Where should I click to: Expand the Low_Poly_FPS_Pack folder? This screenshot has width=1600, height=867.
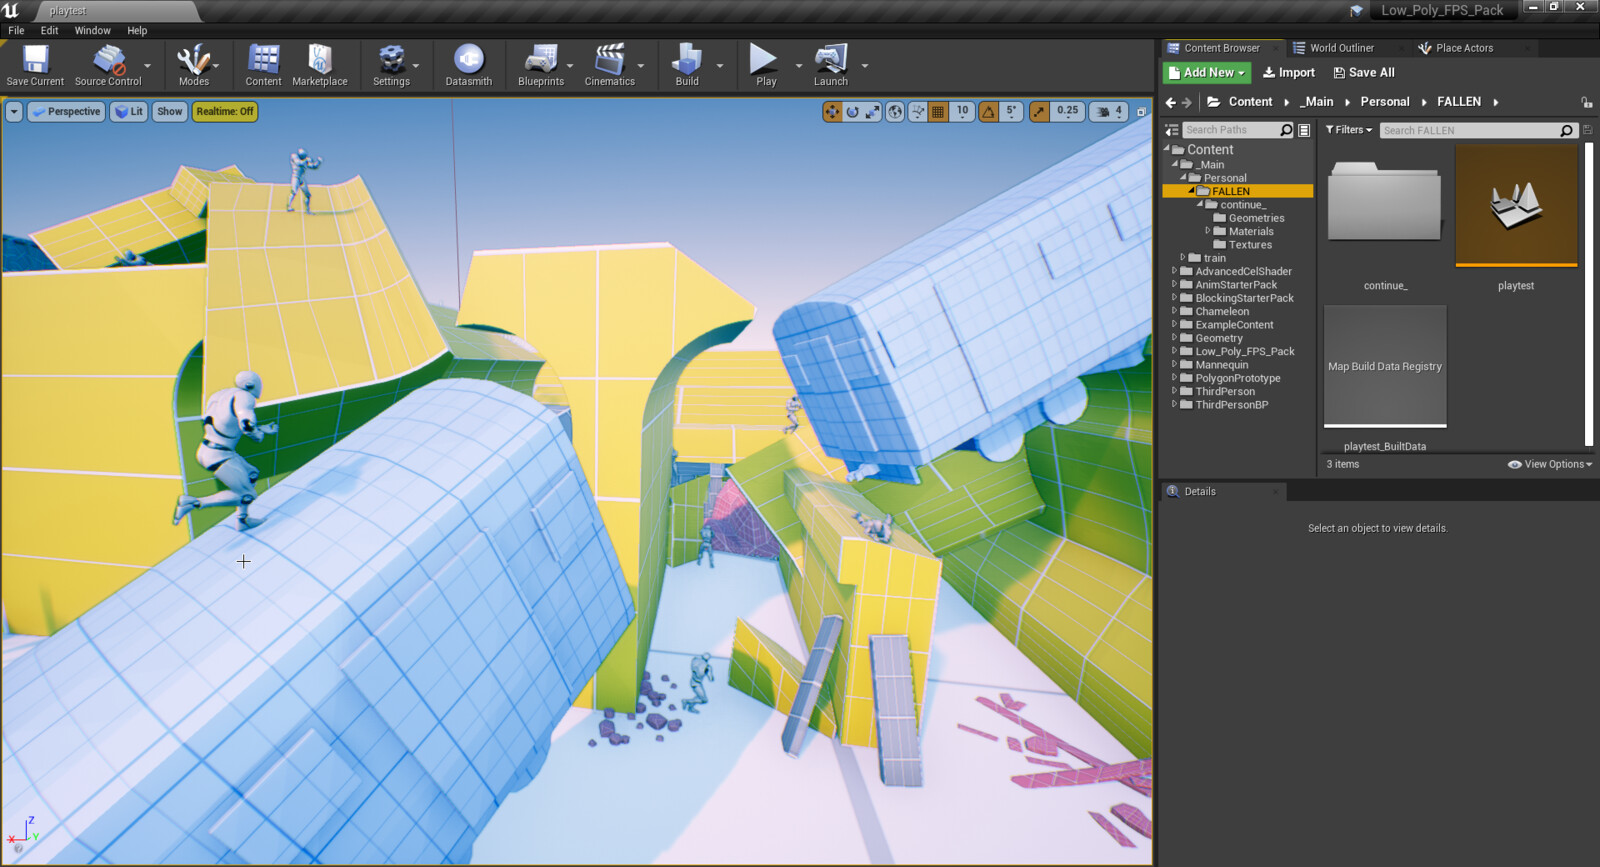[1175, 351]
